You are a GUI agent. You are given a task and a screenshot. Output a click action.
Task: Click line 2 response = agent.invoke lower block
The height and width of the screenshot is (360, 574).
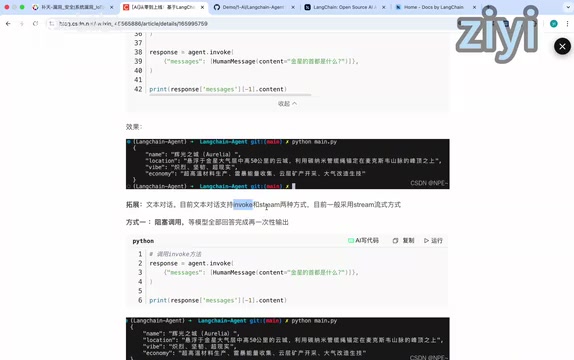191,263
